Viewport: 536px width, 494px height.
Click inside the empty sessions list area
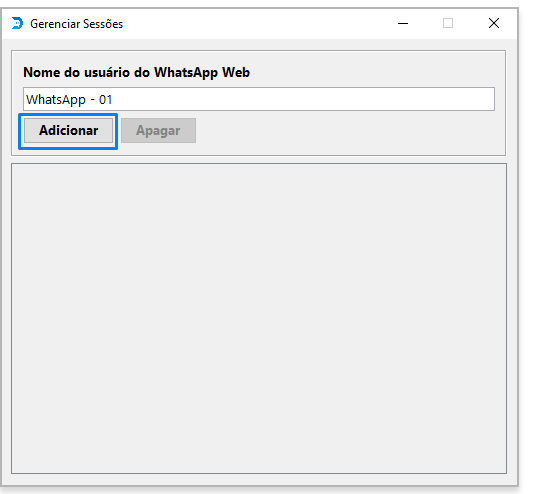point(259,318)
